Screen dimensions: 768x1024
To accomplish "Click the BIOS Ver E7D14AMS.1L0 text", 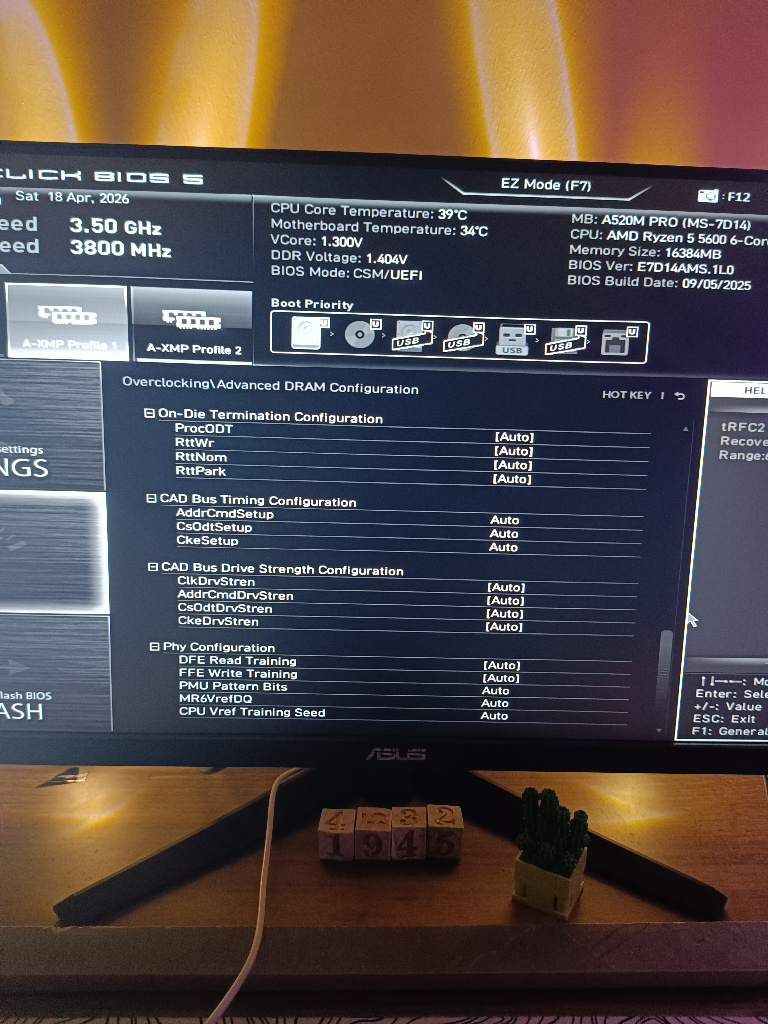I will [x=651, y=267].
